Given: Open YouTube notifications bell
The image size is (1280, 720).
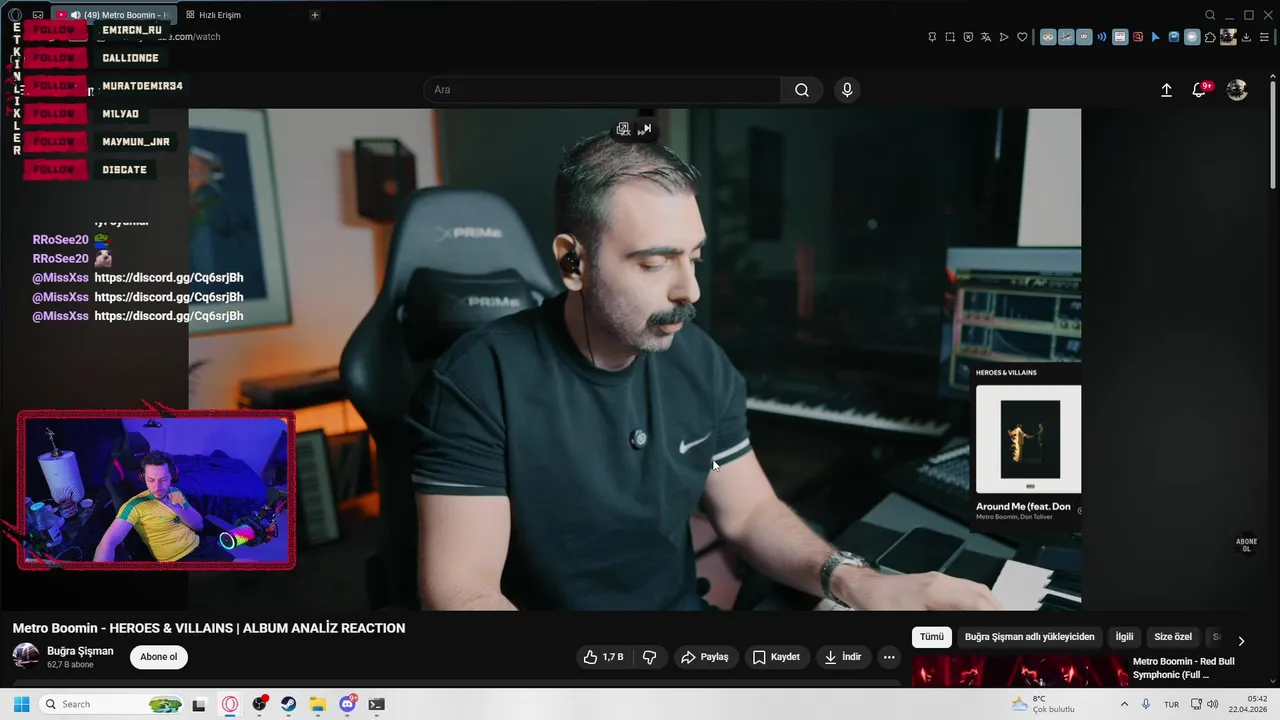Looking at the screenshot, I should (x=1199, y=90).
